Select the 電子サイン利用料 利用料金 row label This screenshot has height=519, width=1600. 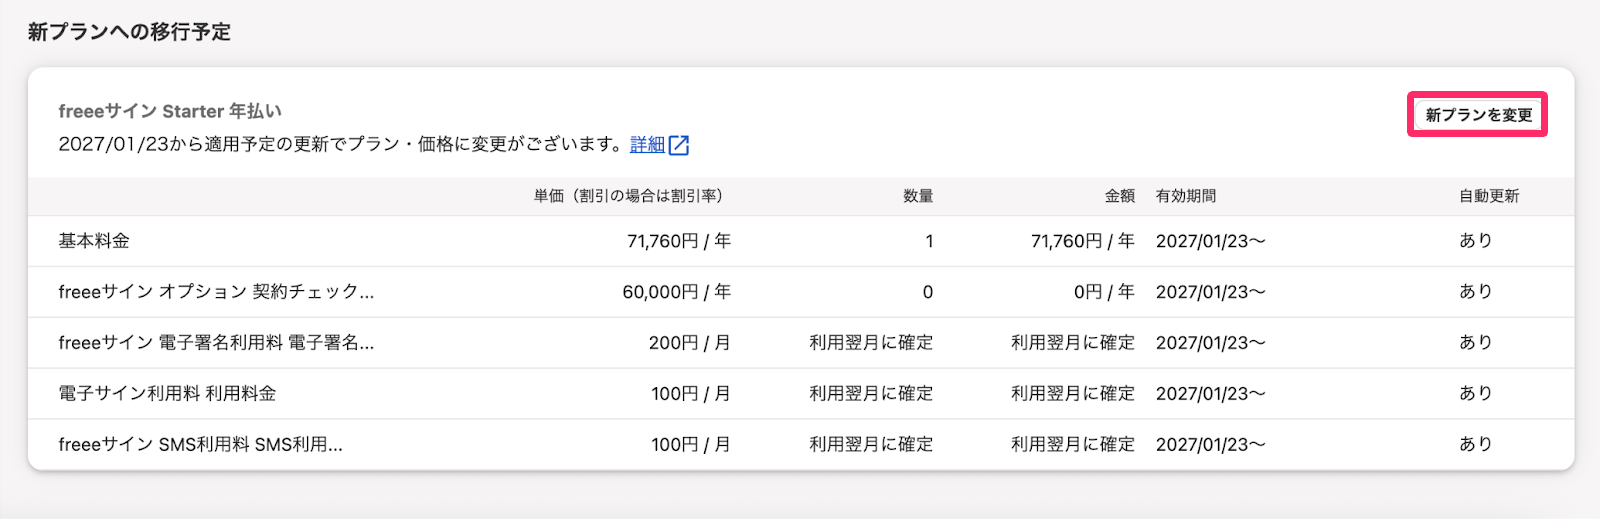point(167,394)
